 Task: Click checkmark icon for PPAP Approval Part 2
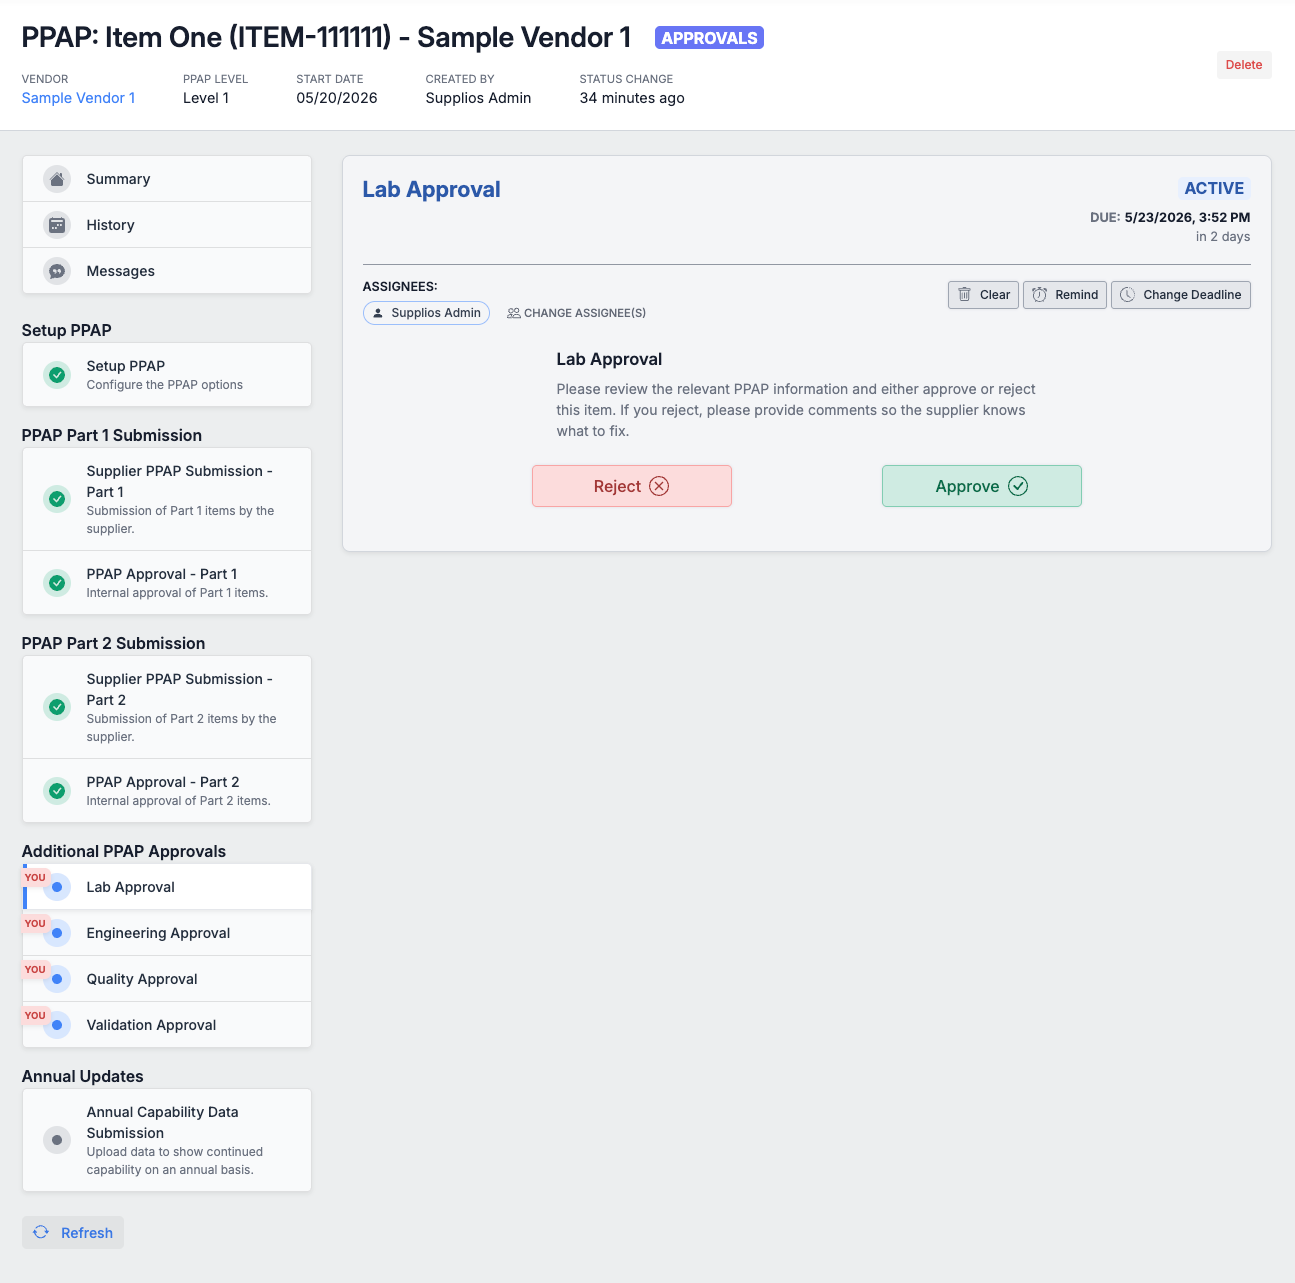(x=57, y=791)
